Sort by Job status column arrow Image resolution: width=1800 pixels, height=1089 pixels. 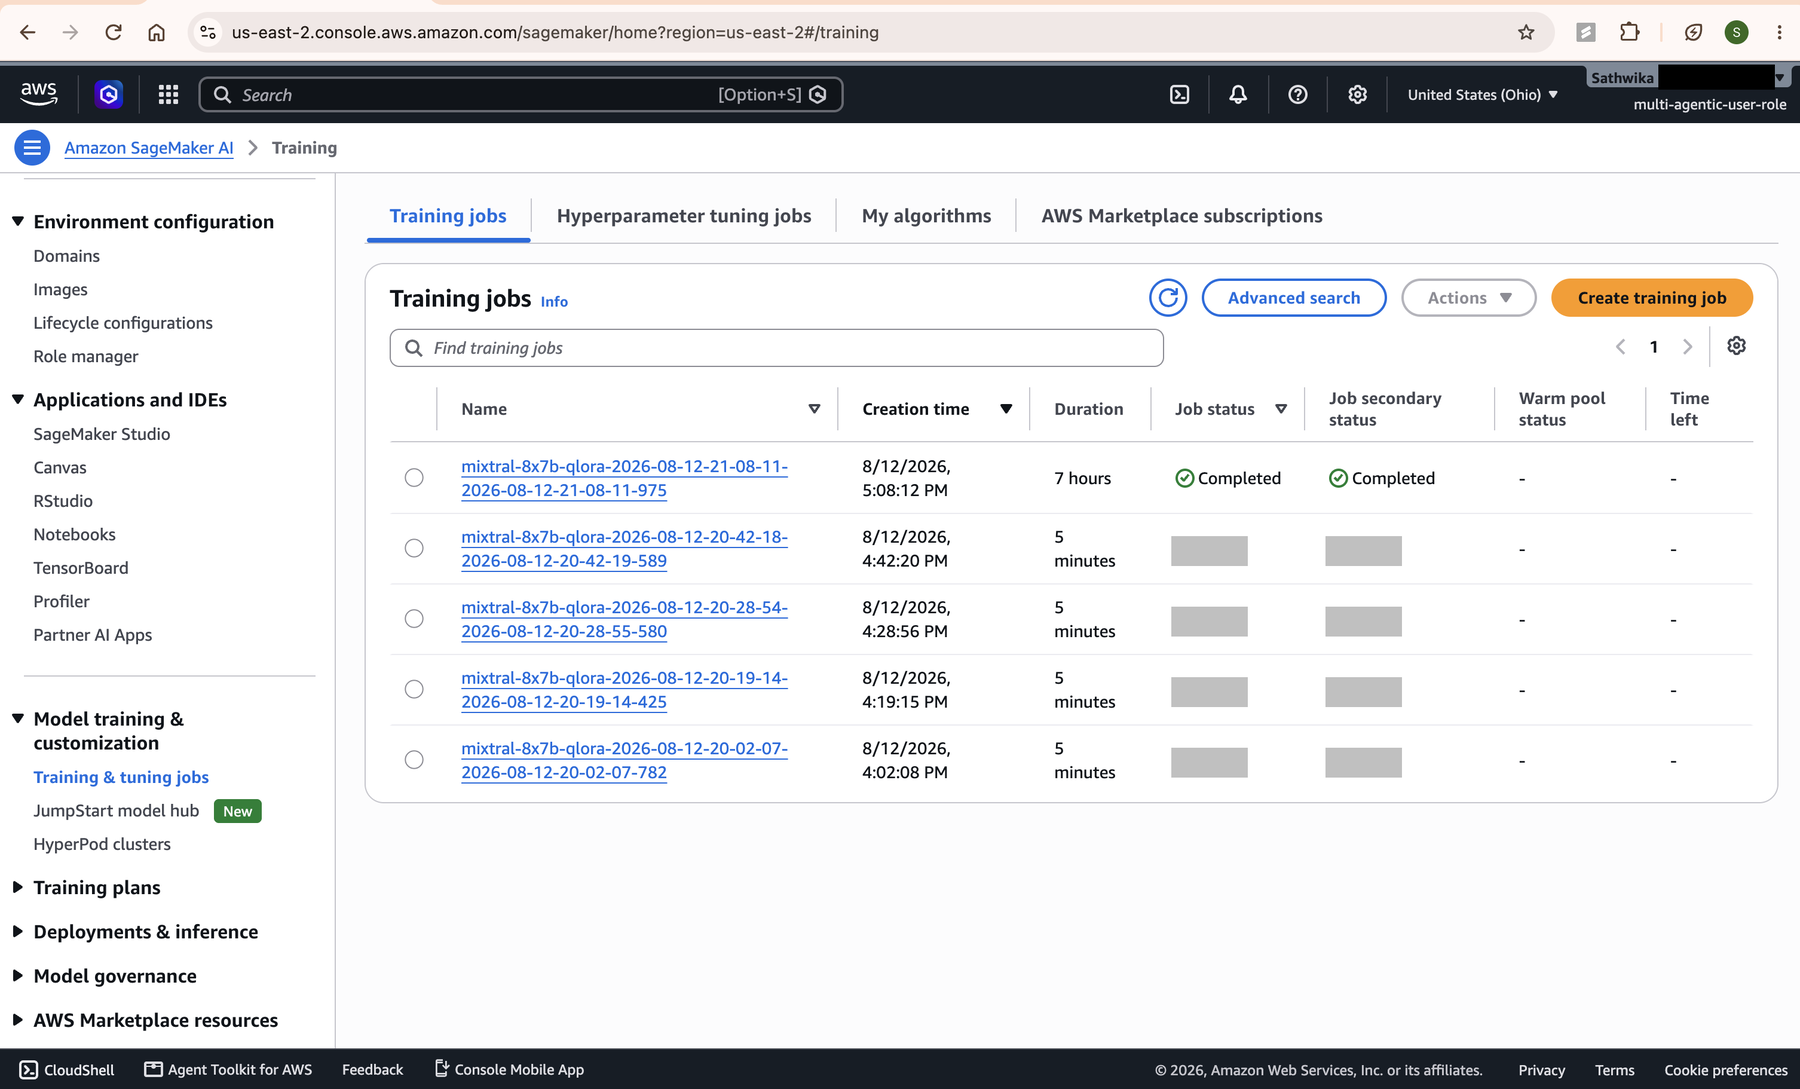click(x=1281, y=409)
